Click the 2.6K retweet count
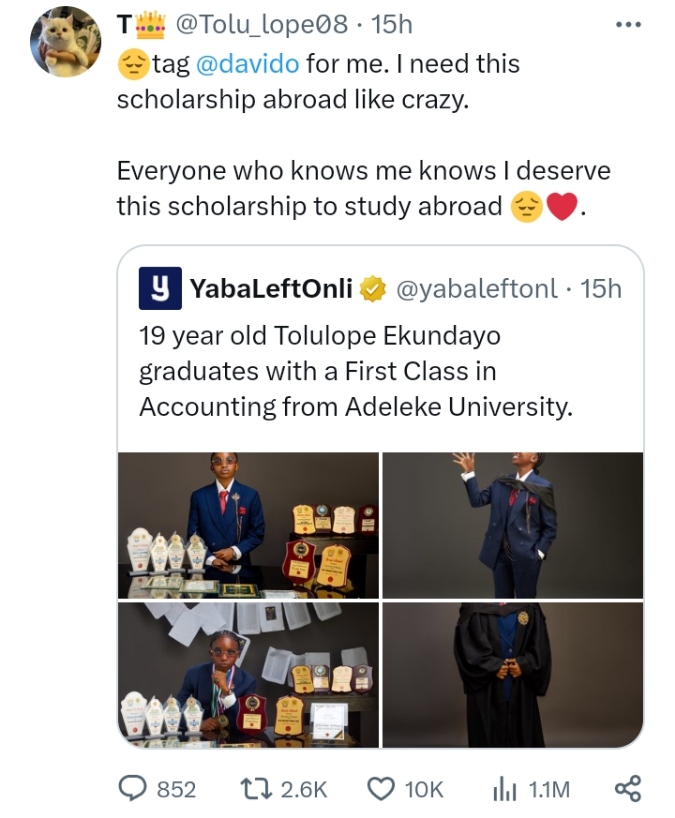The width and height of the screenshot is (675, 818). (303, 789)
